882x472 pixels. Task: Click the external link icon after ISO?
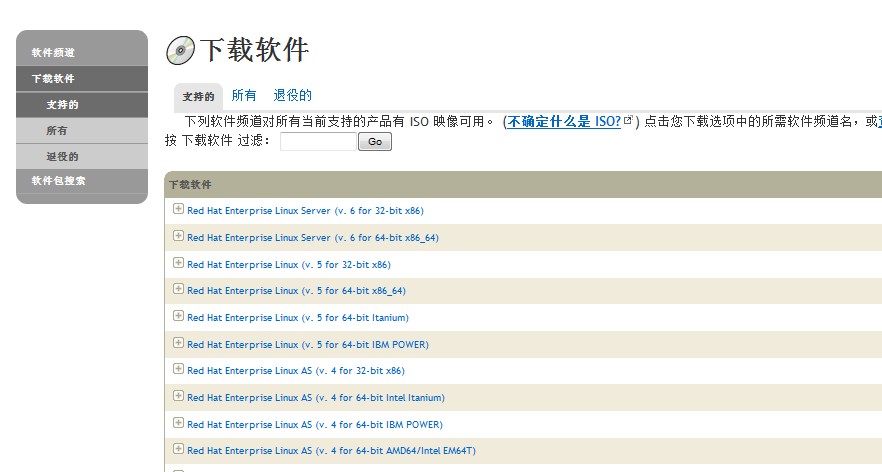[628, 120]
